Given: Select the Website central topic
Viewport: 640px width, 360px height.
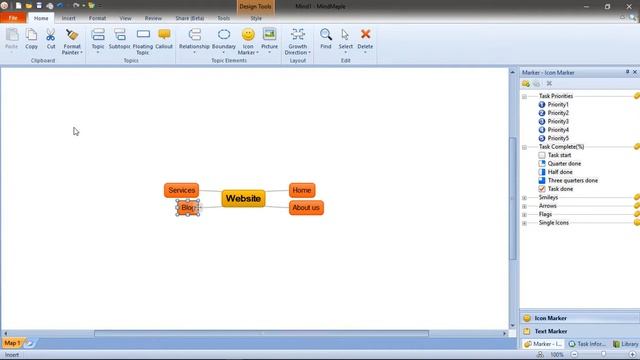Looking at the screenshot, I should click(x=243, y=199).
